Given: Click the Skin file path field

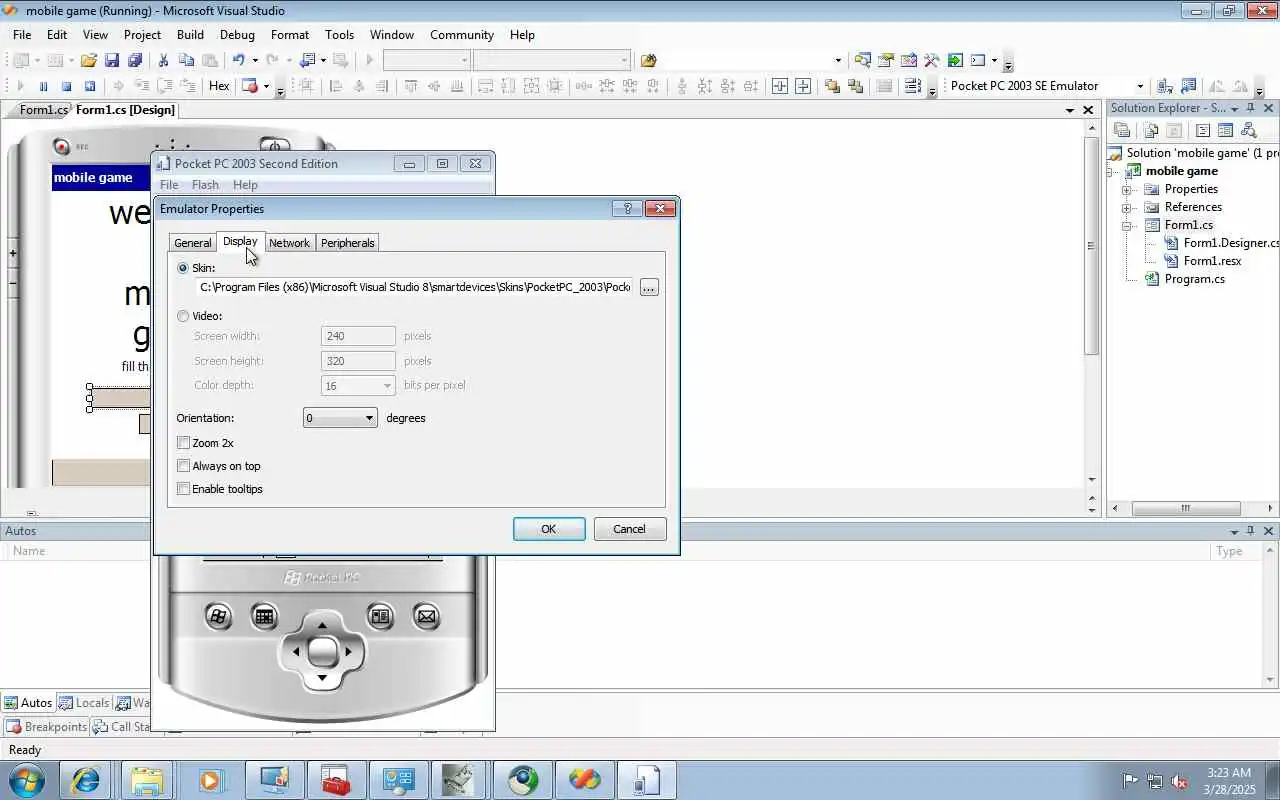Looking at the screenshot, I should tap(415, 287).
